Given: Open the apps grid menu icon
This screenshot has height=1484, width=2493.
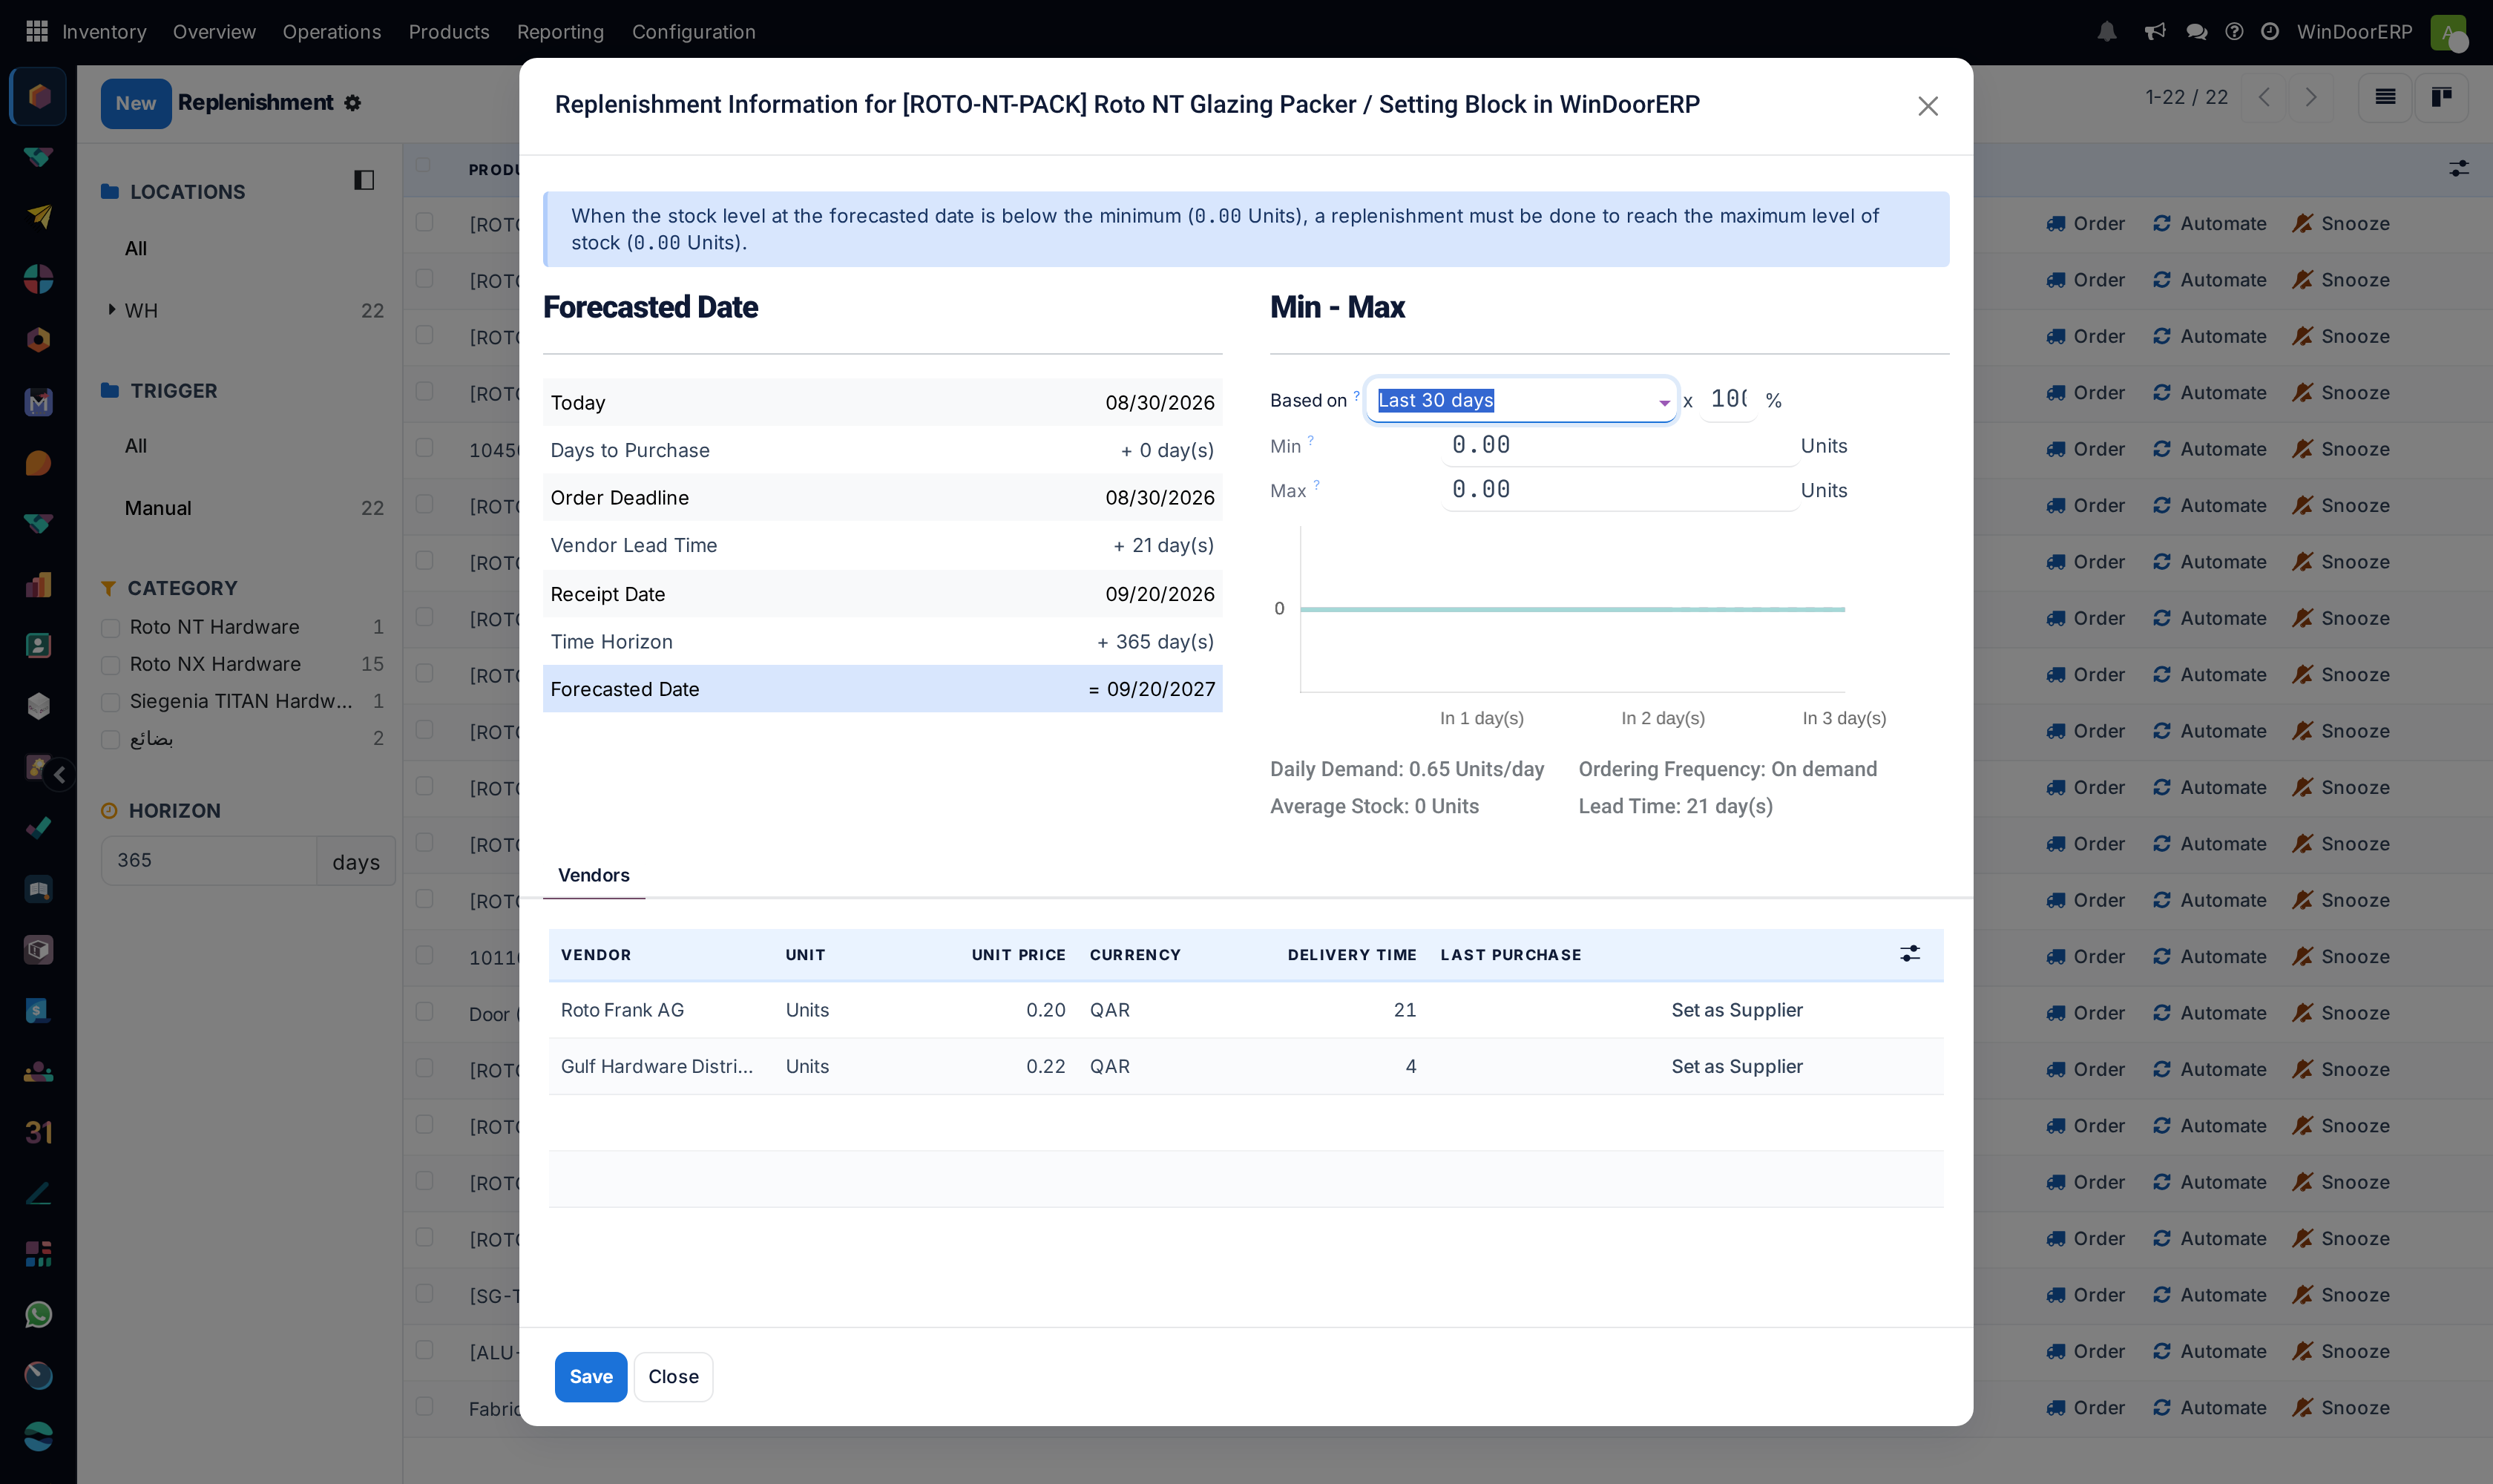Looking at the screenshot, I should point(37,31).
